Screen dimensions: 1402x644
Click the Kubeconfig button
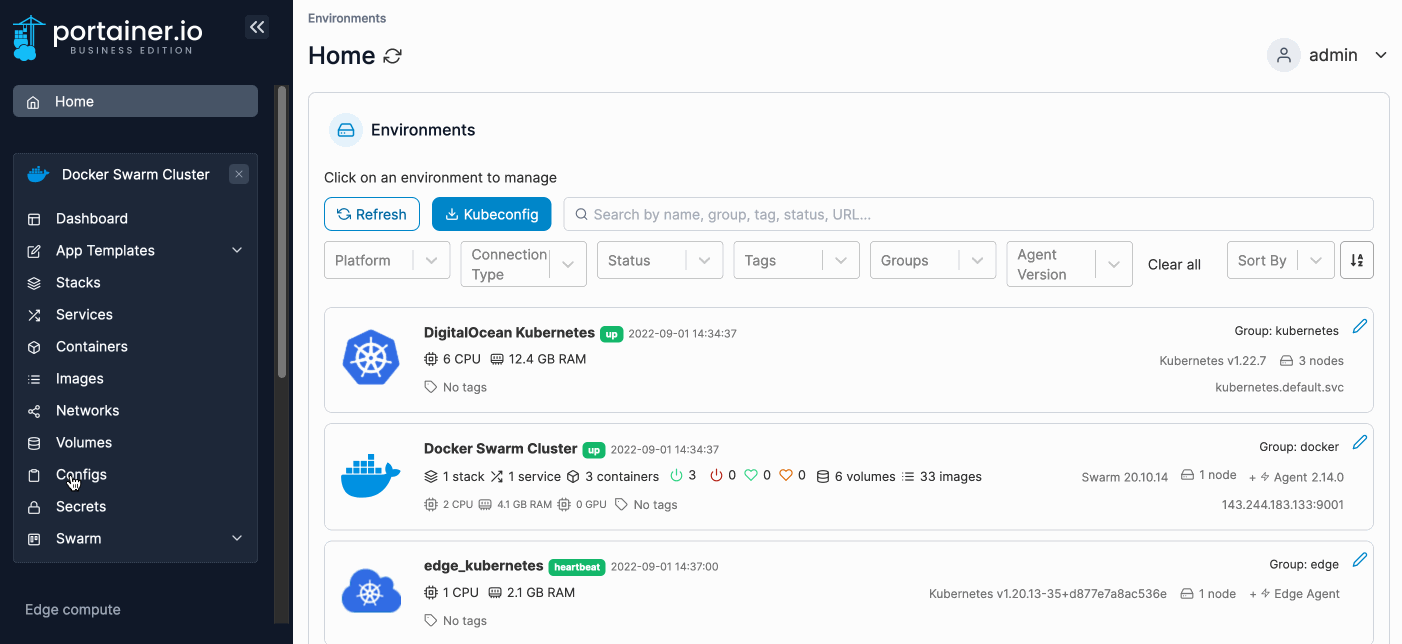pos(491,213)
